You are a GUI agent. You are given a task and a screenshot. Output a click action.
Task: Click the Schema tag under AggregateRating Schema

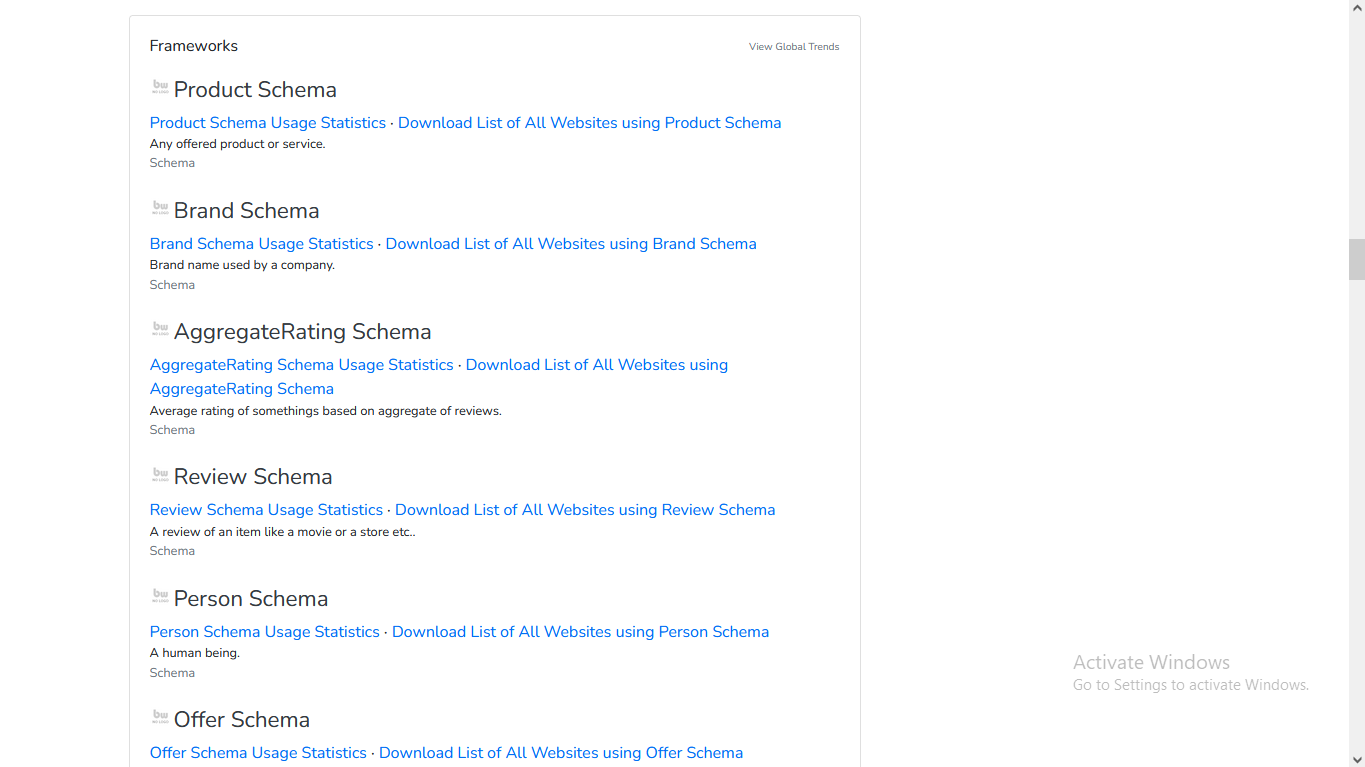pyautogui.click(x=172, y=430)
